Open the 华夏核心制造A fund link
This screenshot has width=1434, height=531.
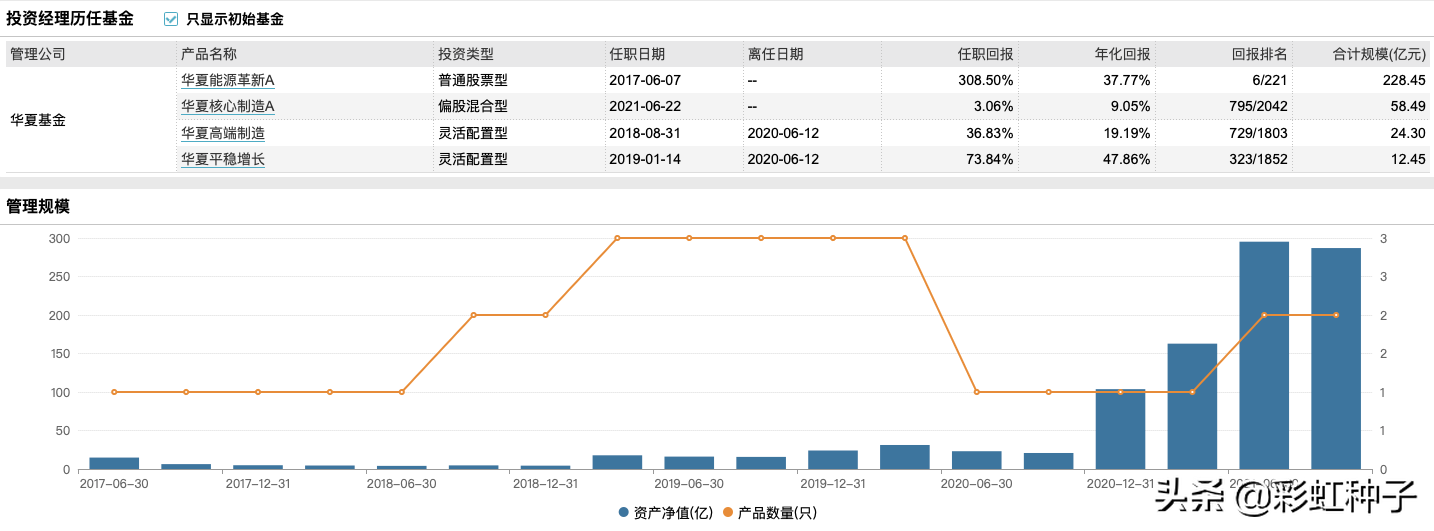coord(228,106)
